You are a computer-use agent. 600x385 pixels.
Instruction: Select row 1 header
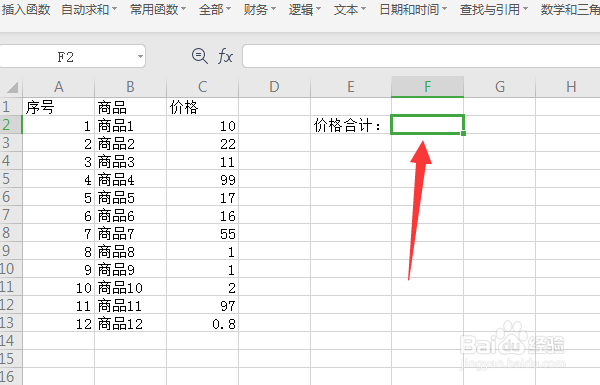pos(11,107)
